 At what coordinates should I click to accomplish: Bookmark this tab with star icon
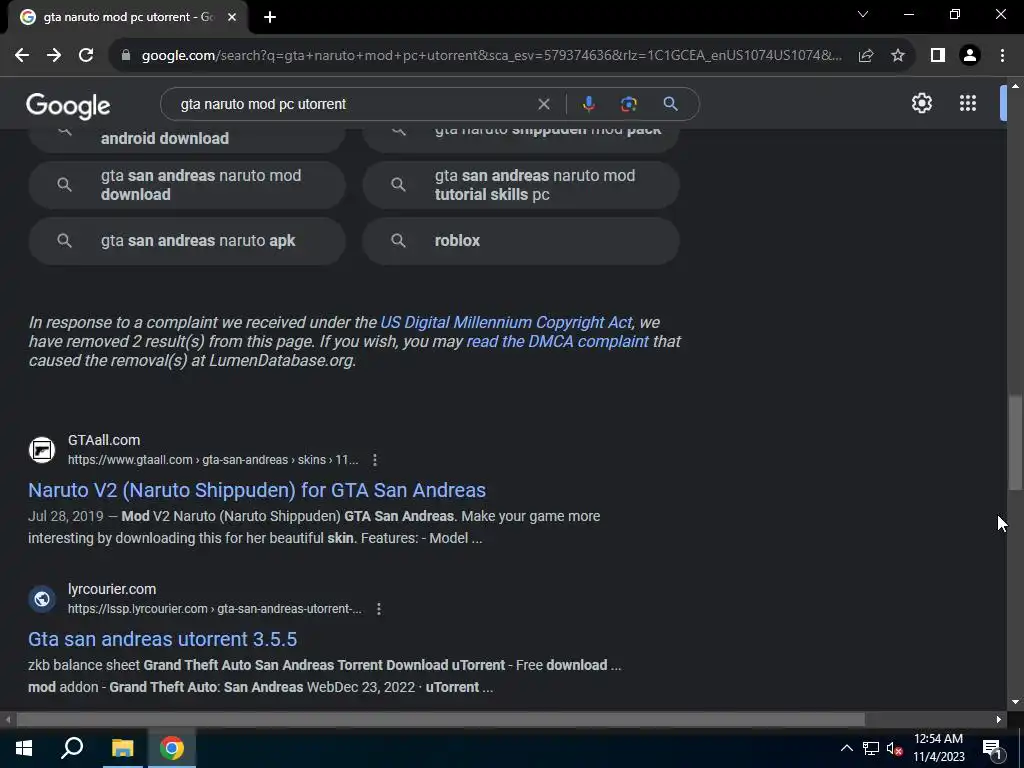898,56
